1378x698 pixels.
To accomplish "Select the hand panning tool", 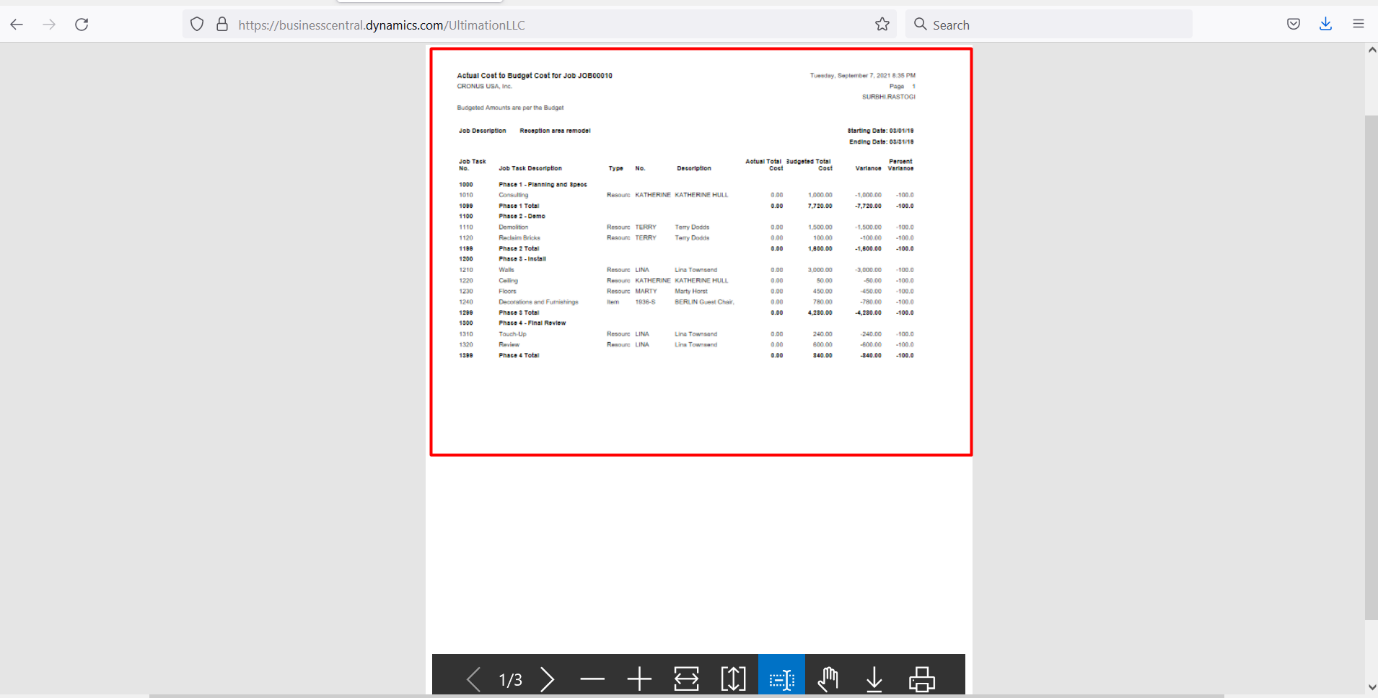I will coord(828,679).
